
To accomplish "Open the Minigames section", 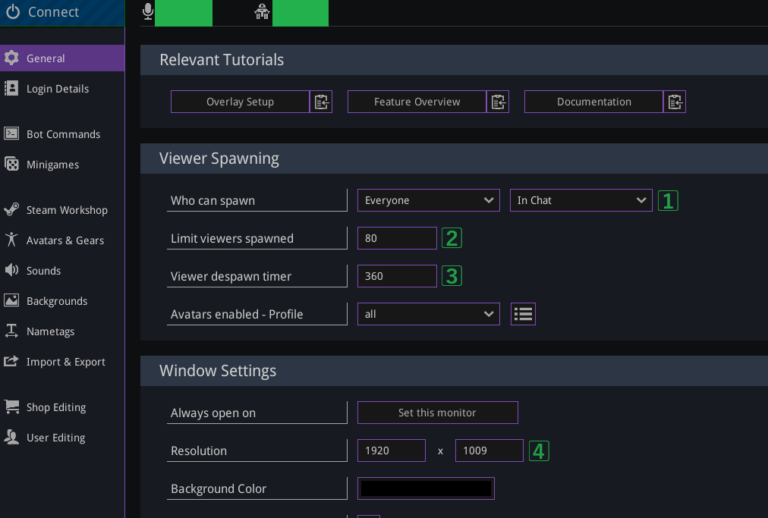I will (52, 165).
